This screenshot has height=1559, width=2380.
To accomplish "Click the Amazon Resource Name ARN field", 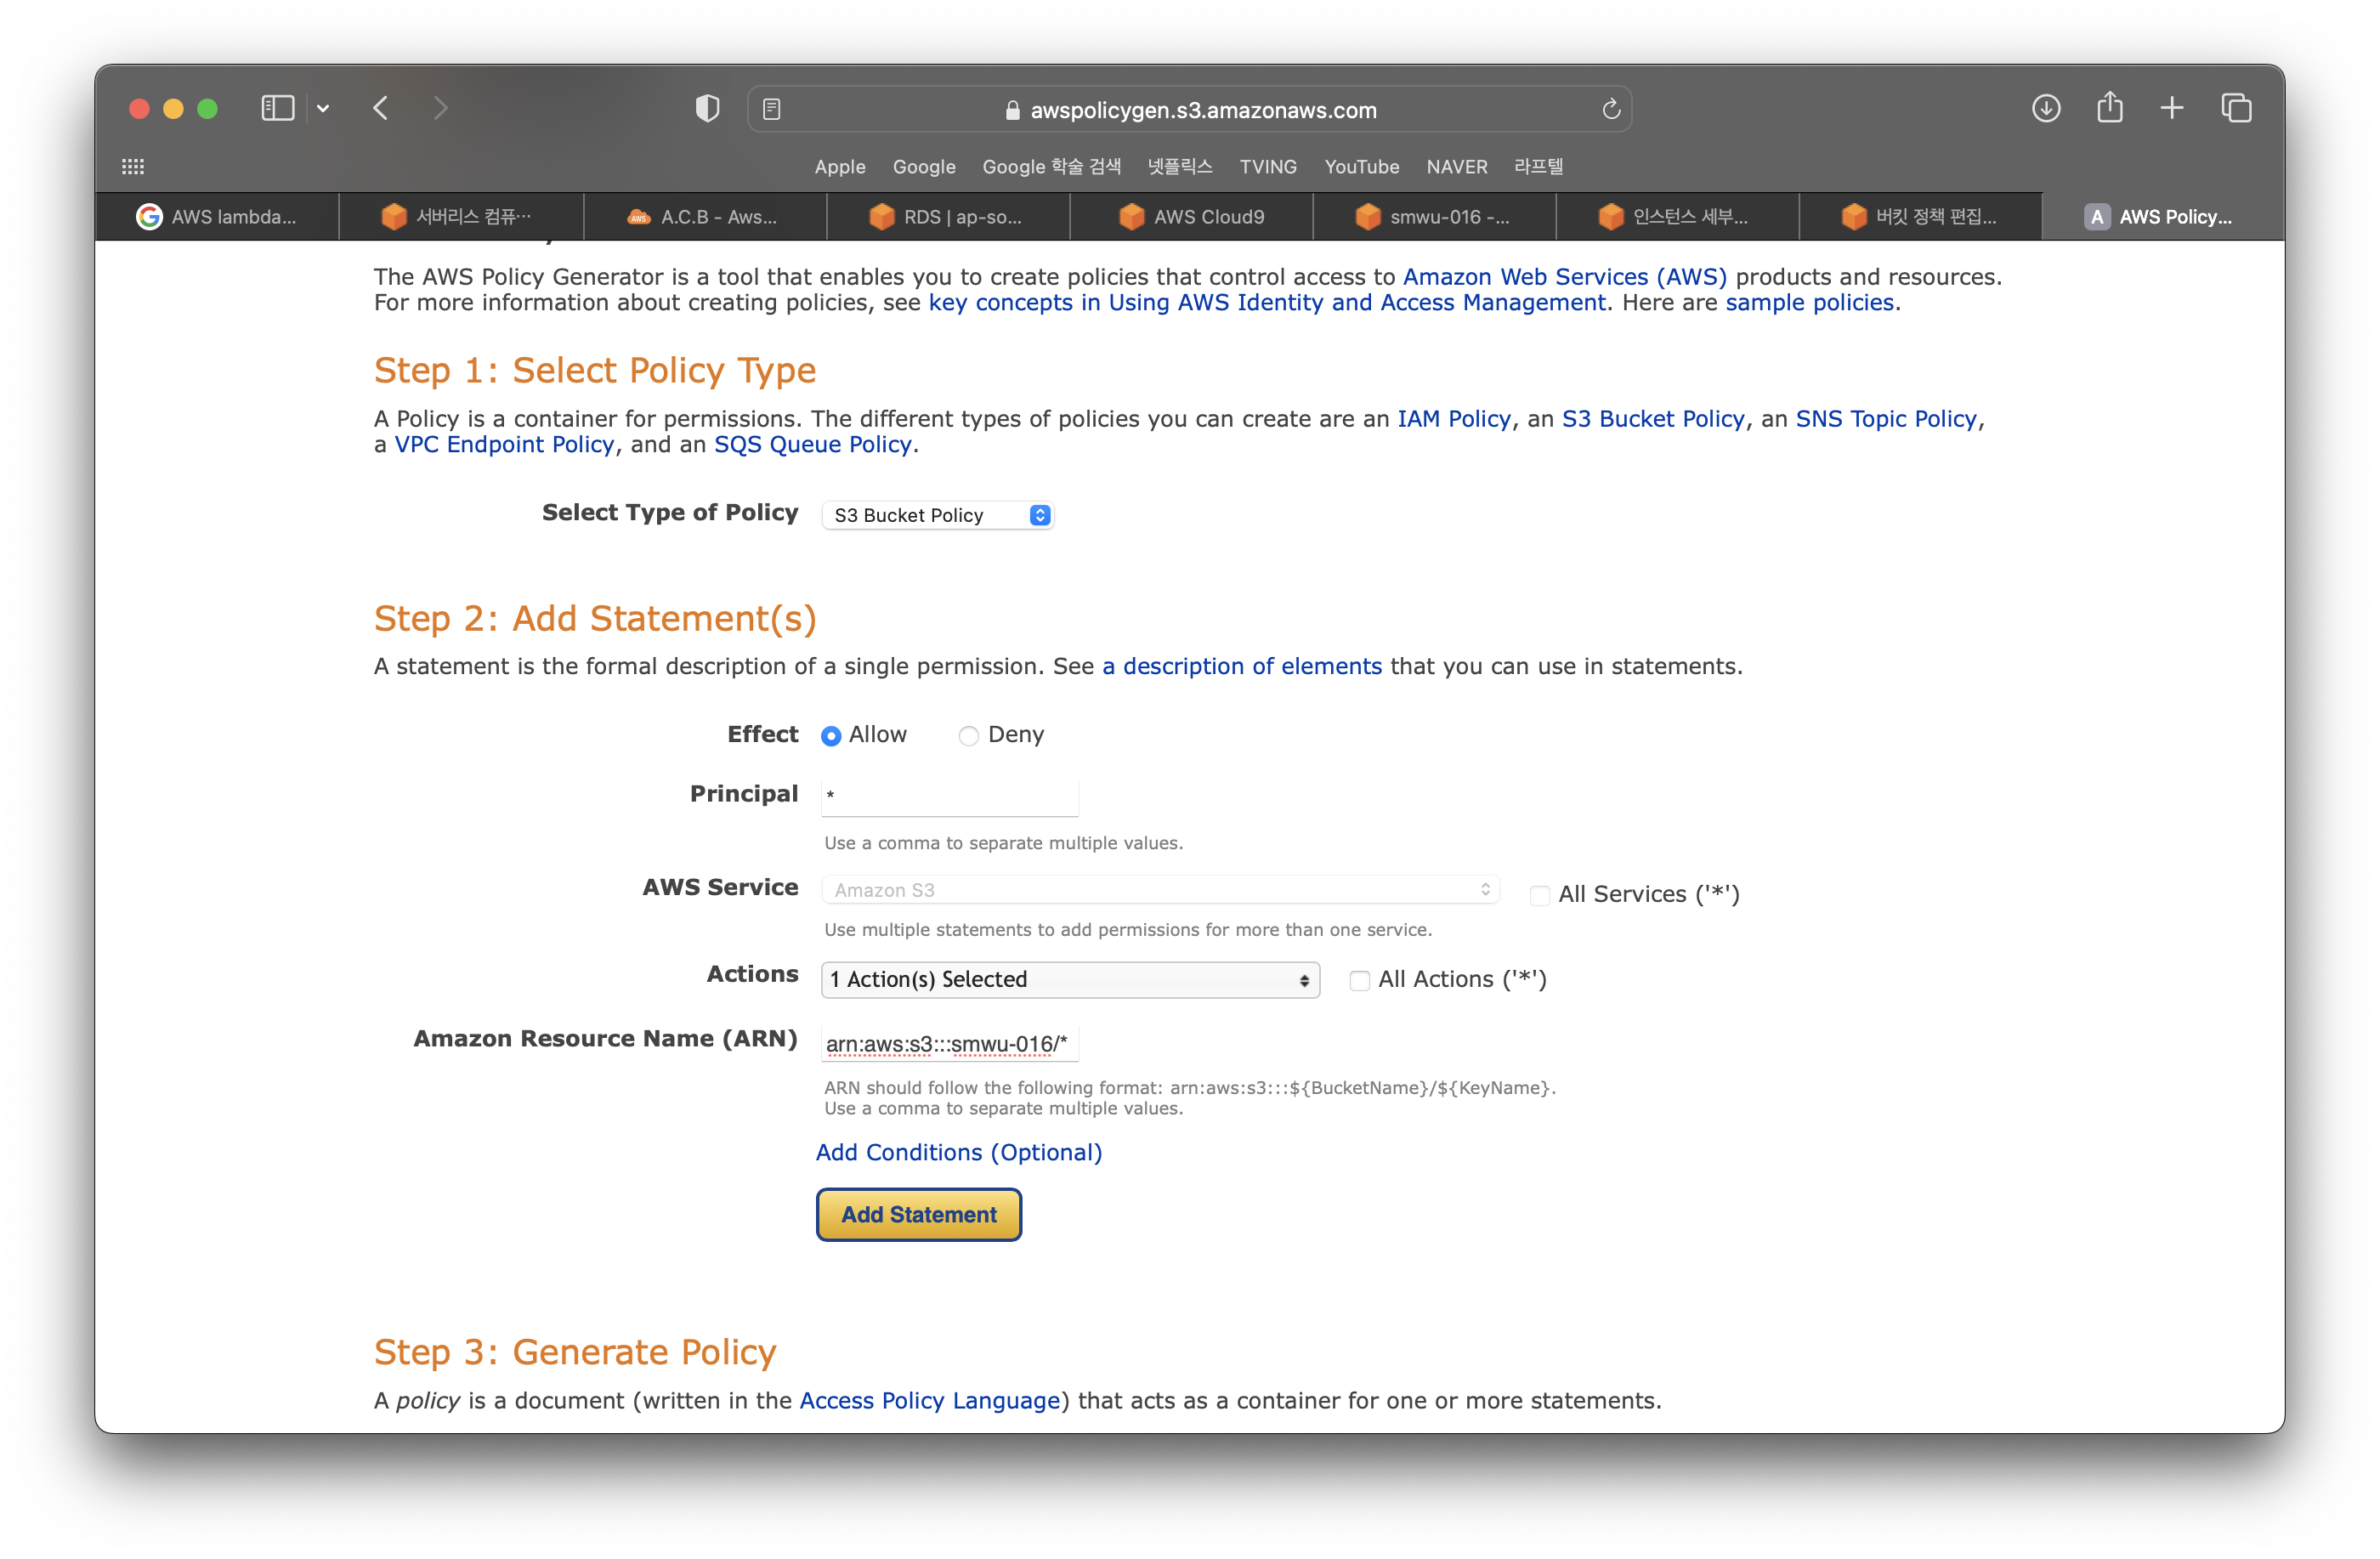I will pyautogui.click(x=950, y=1044).
